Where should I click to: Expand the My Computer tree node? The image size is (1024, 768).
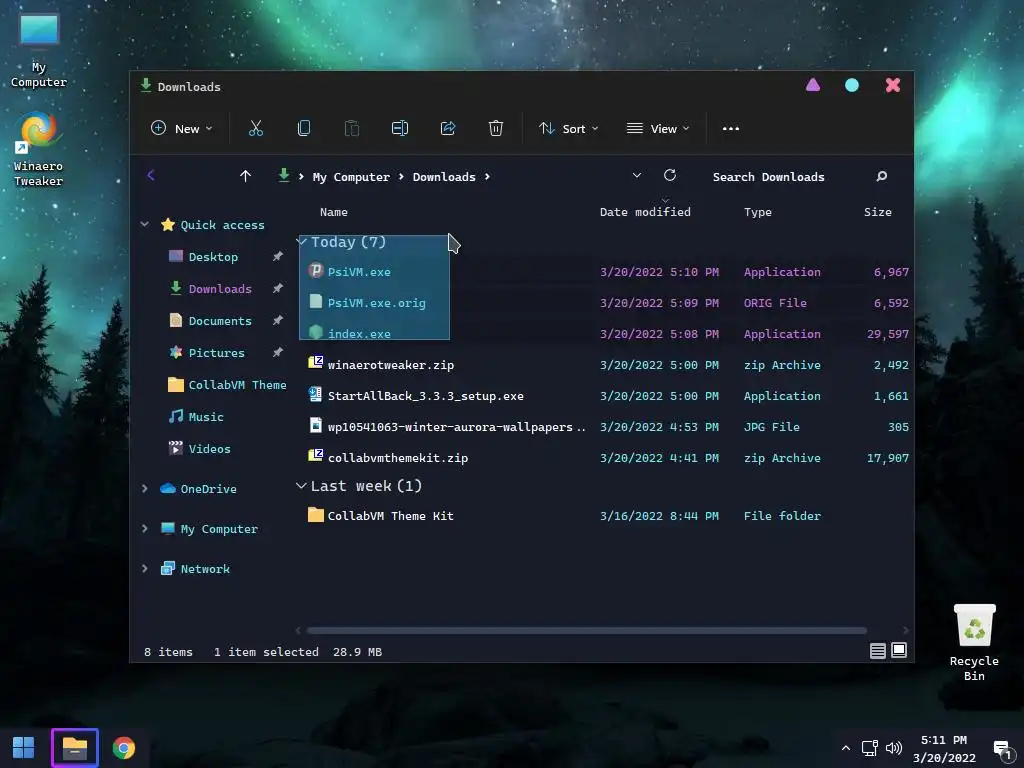144,528
